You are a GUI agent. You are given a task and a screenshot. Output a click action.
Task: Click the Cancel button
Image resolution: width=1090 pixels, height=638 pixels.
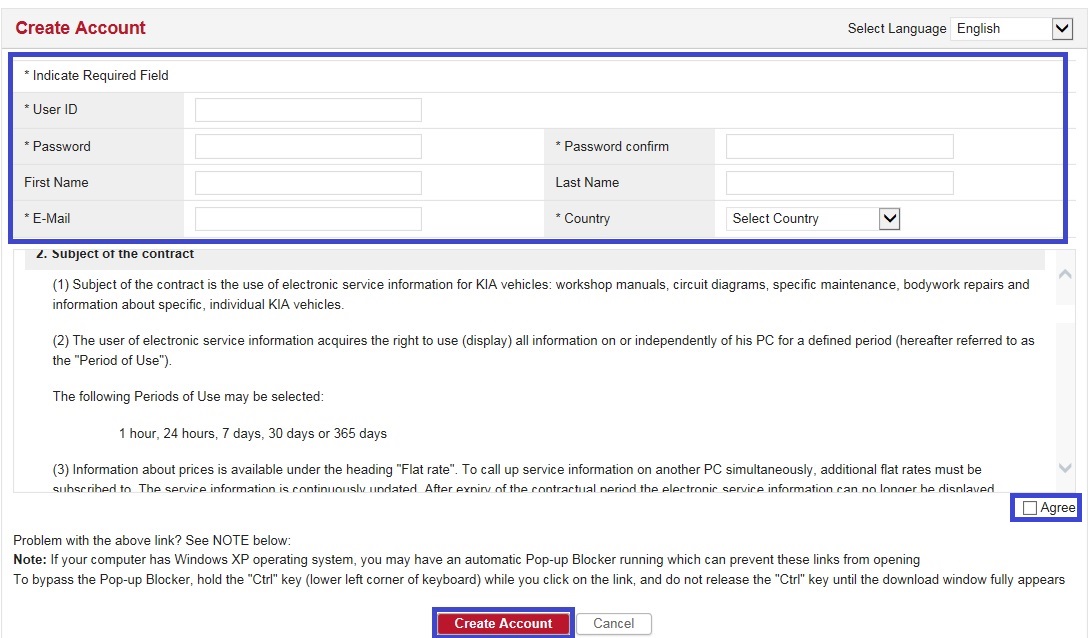614,623
